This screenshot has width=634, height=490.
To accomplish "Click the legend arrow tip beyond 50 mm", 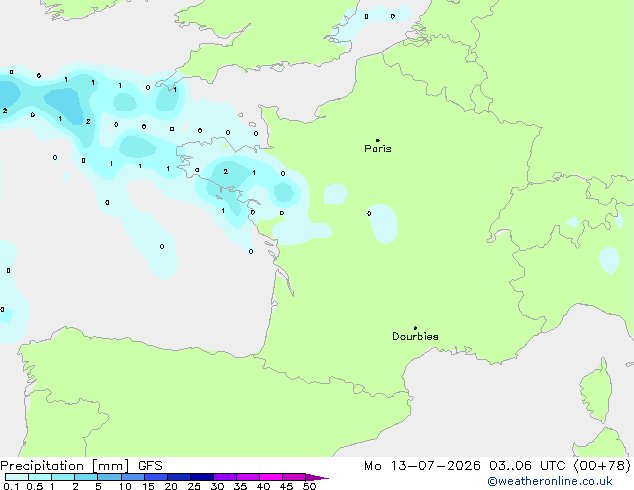I will pos(317,477).
